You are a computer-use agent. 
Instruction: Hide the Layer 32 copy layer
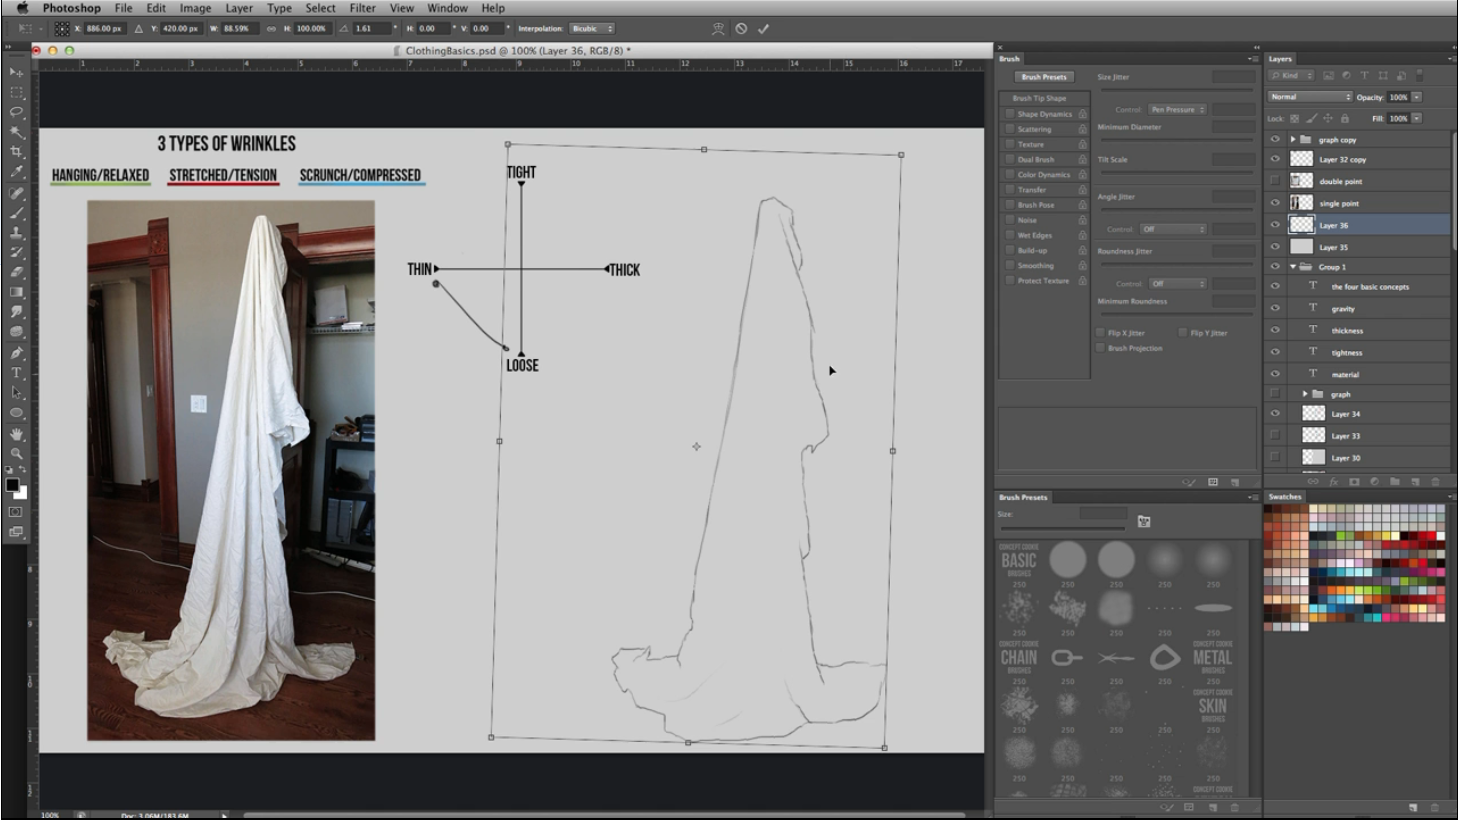coord(1275,159)
